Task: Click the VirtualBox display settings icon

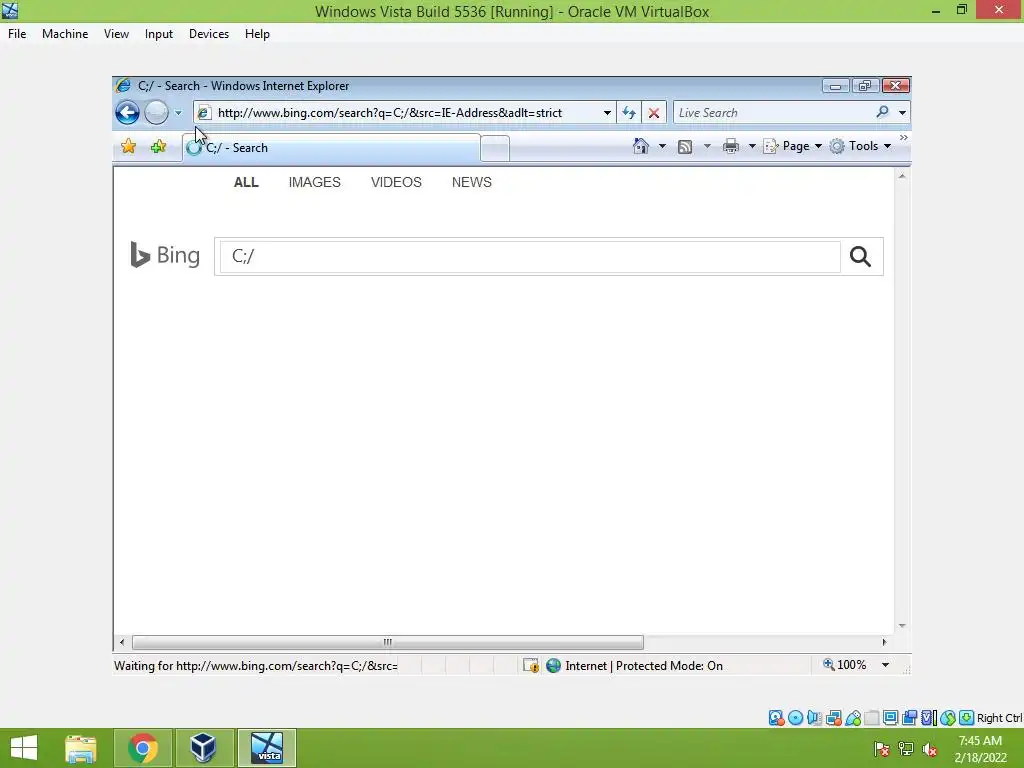Action: (890, 718)
